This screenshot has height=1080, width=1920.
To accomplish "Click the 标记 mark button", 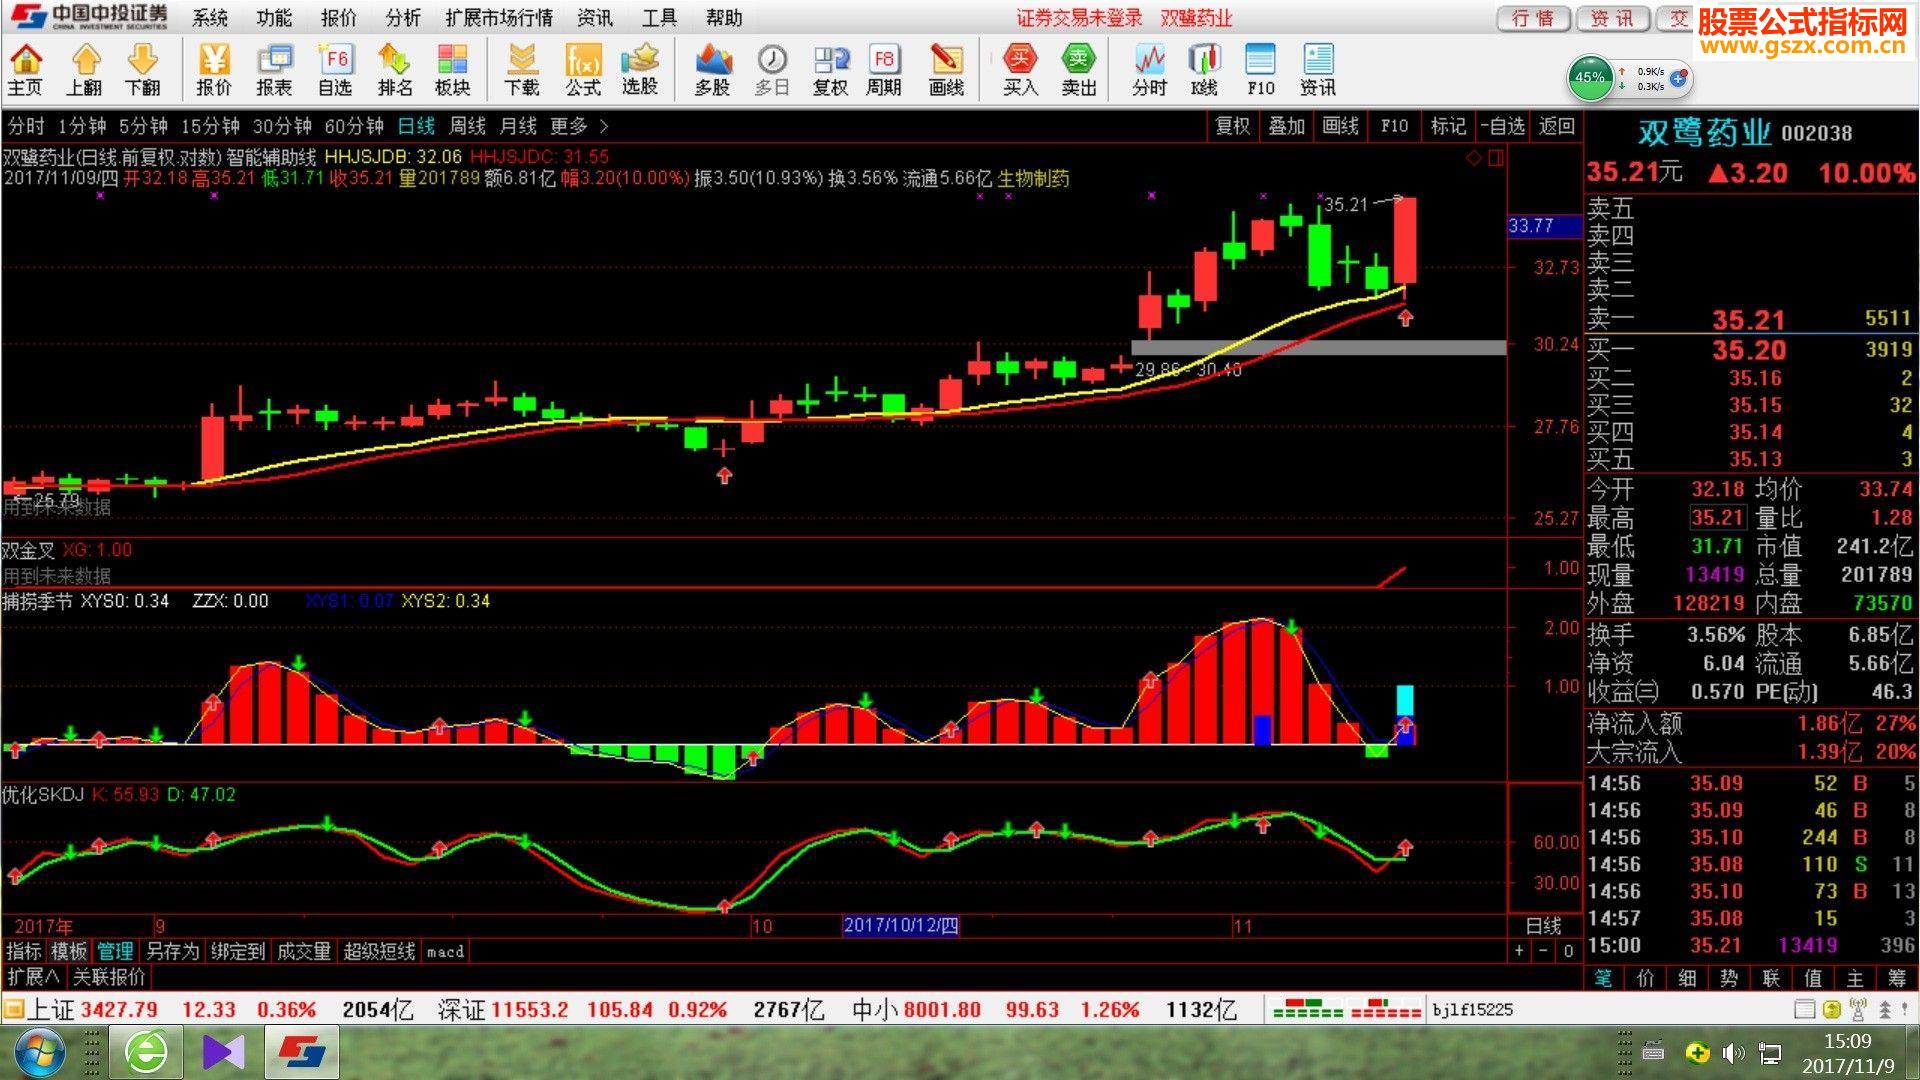I will click(x=1448, y=126).
